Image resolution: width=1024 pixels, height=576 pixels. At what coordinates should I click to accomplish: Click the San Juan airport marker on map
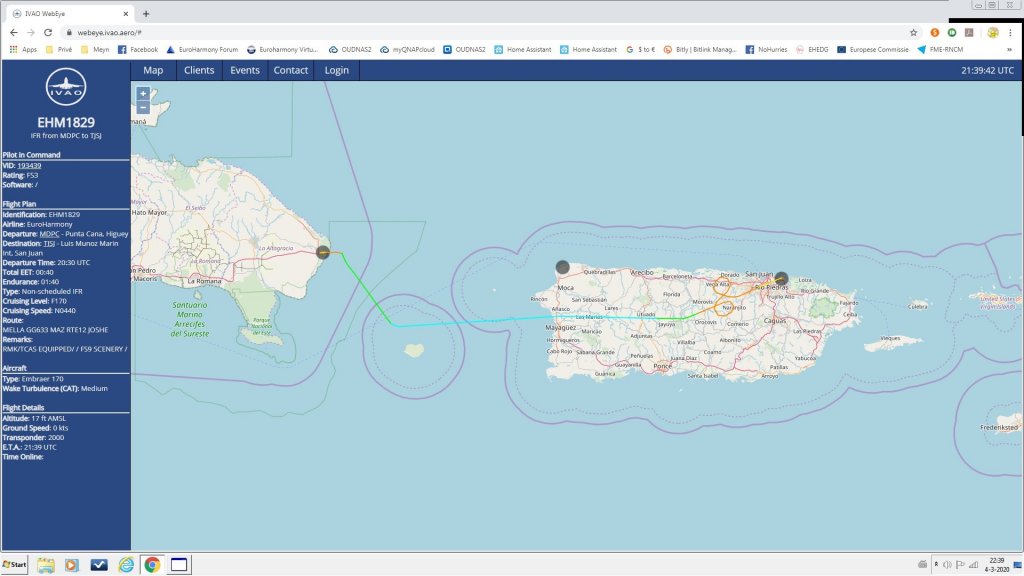781,279
